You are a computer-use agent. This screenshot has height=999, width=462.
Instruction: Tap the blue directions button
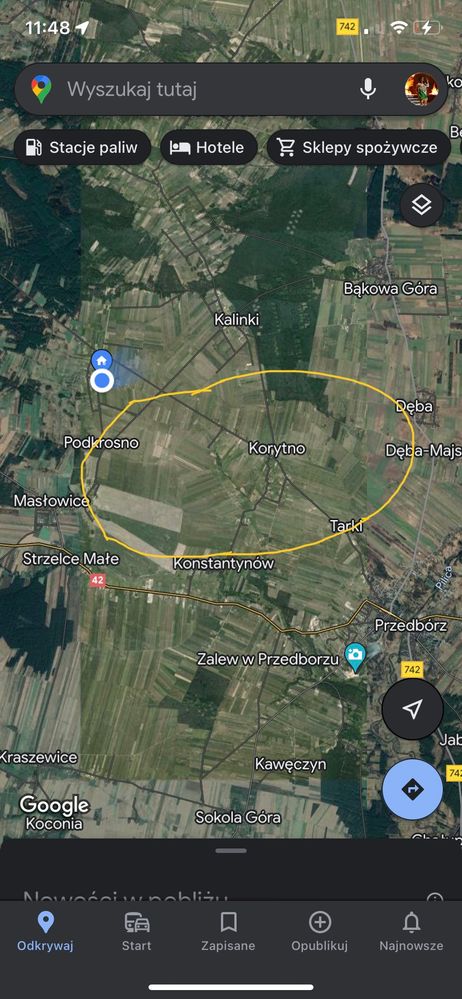413,789
